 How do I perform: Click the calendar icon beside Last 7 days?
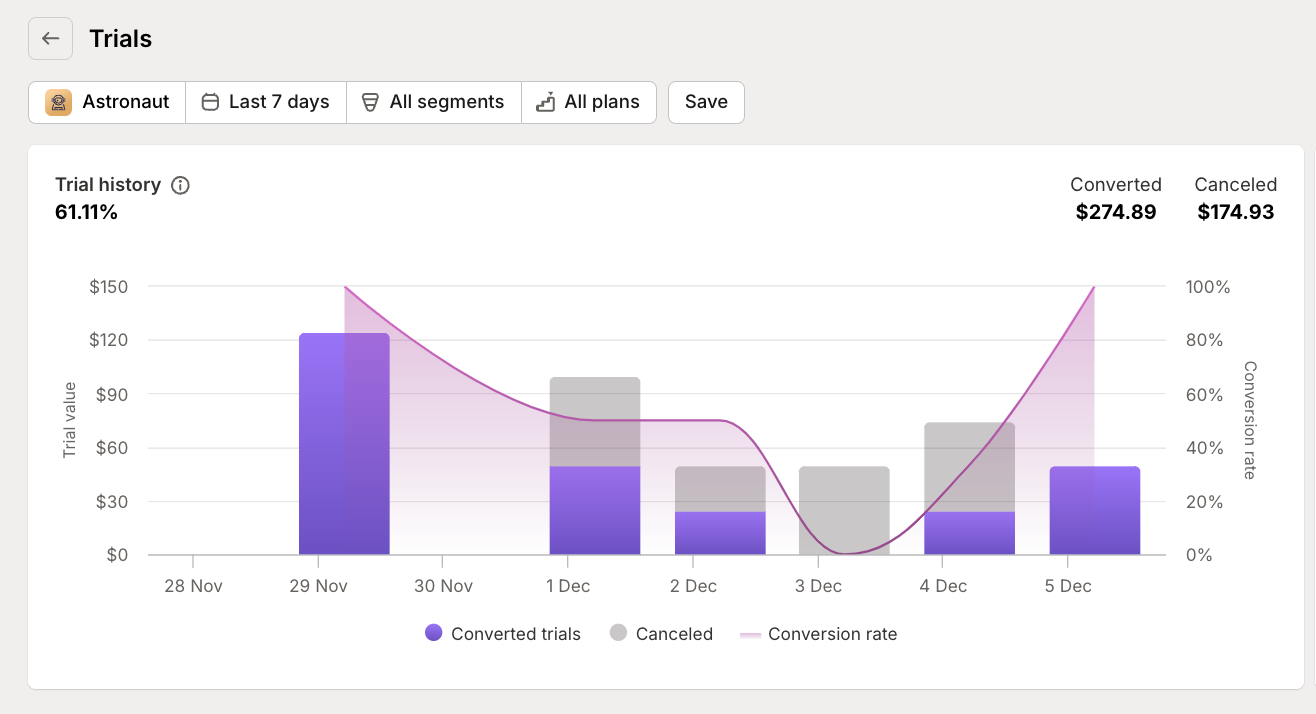click(x=210, y=102)
